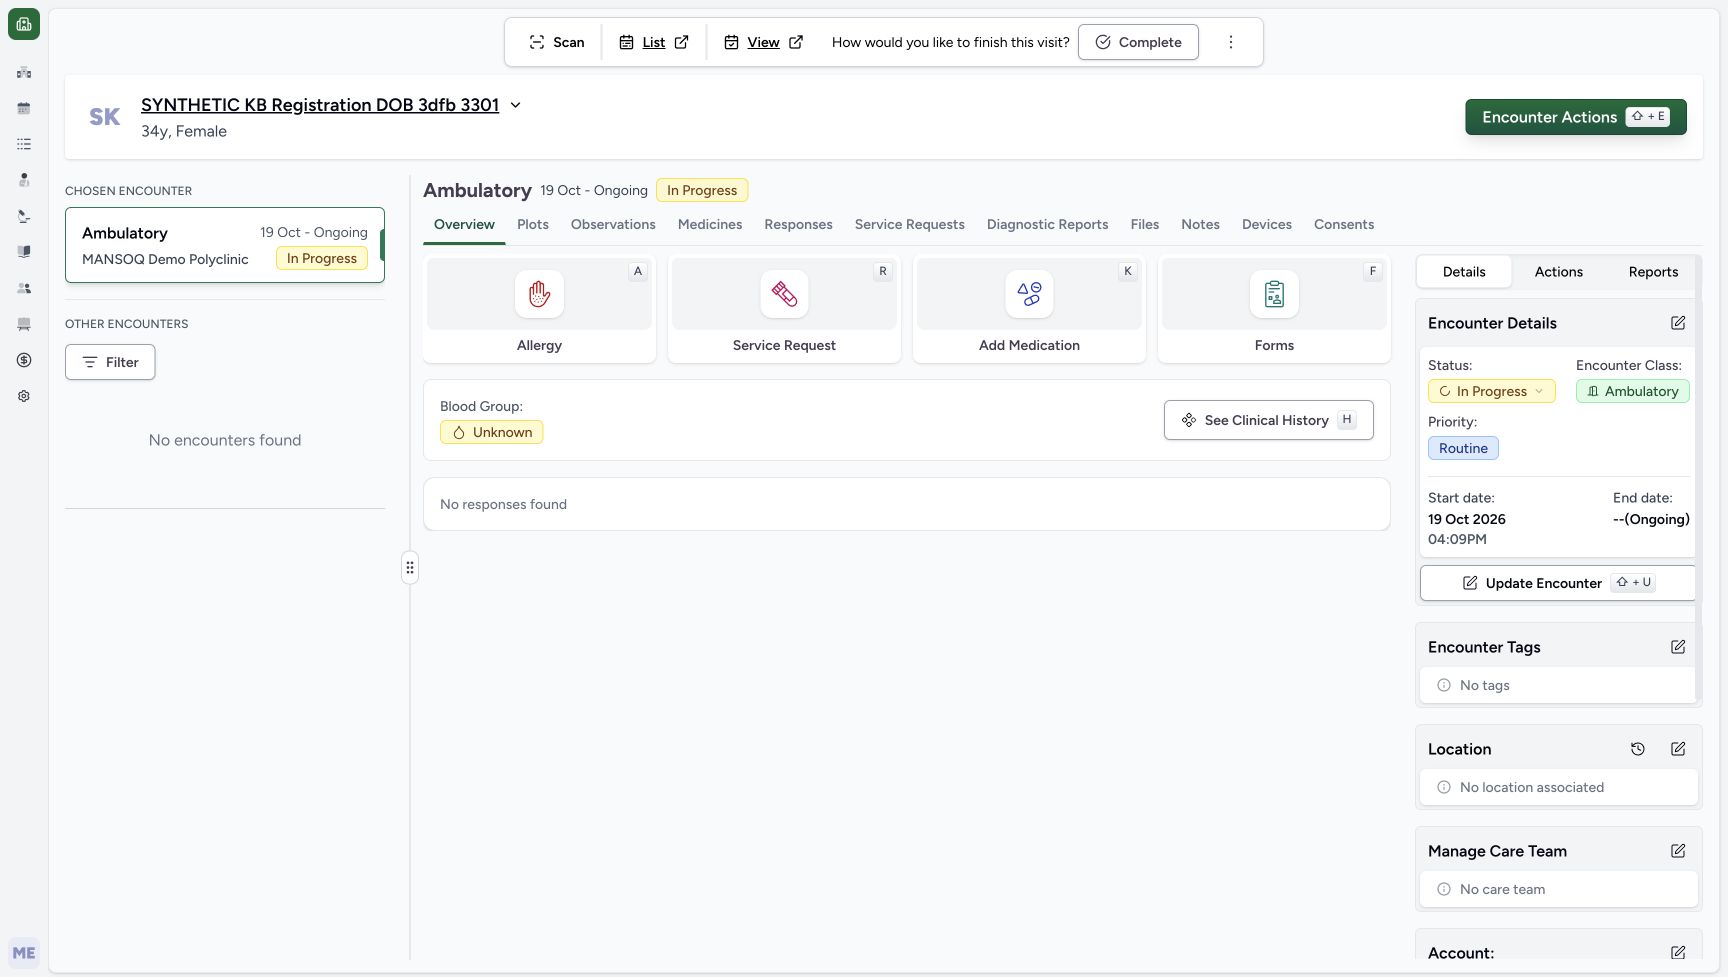Image resolution: width=1728 pixels, height=977 pixels.
Task: Select the chosen Ambulatory encounter card
Action: pyautogui.click(x=225, y=245)
